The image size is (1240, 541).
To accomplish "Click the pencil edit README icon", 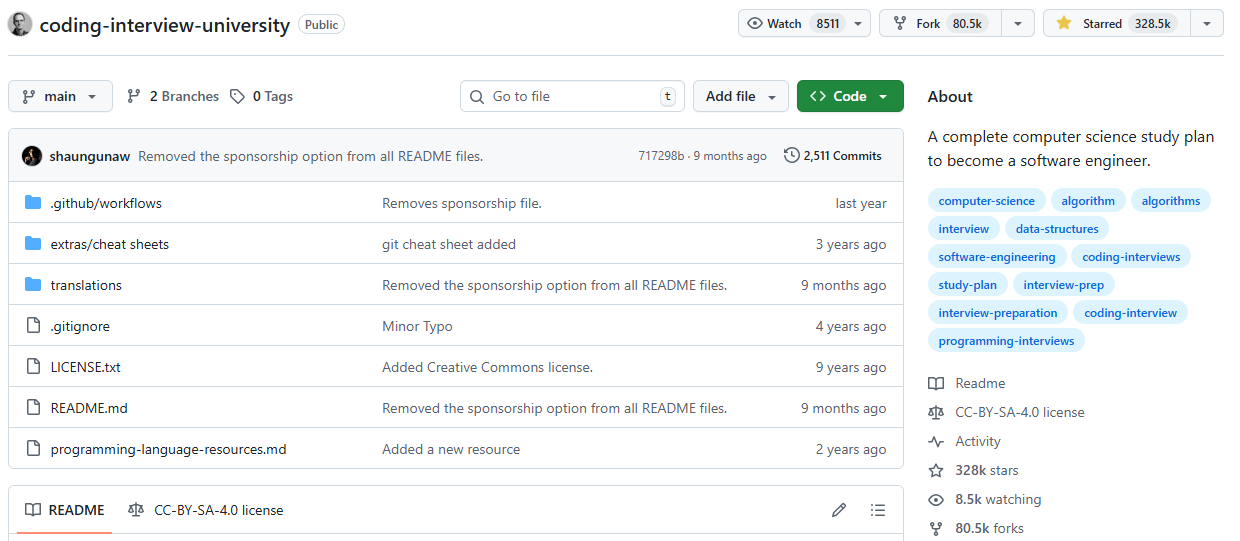I will 839,510.
